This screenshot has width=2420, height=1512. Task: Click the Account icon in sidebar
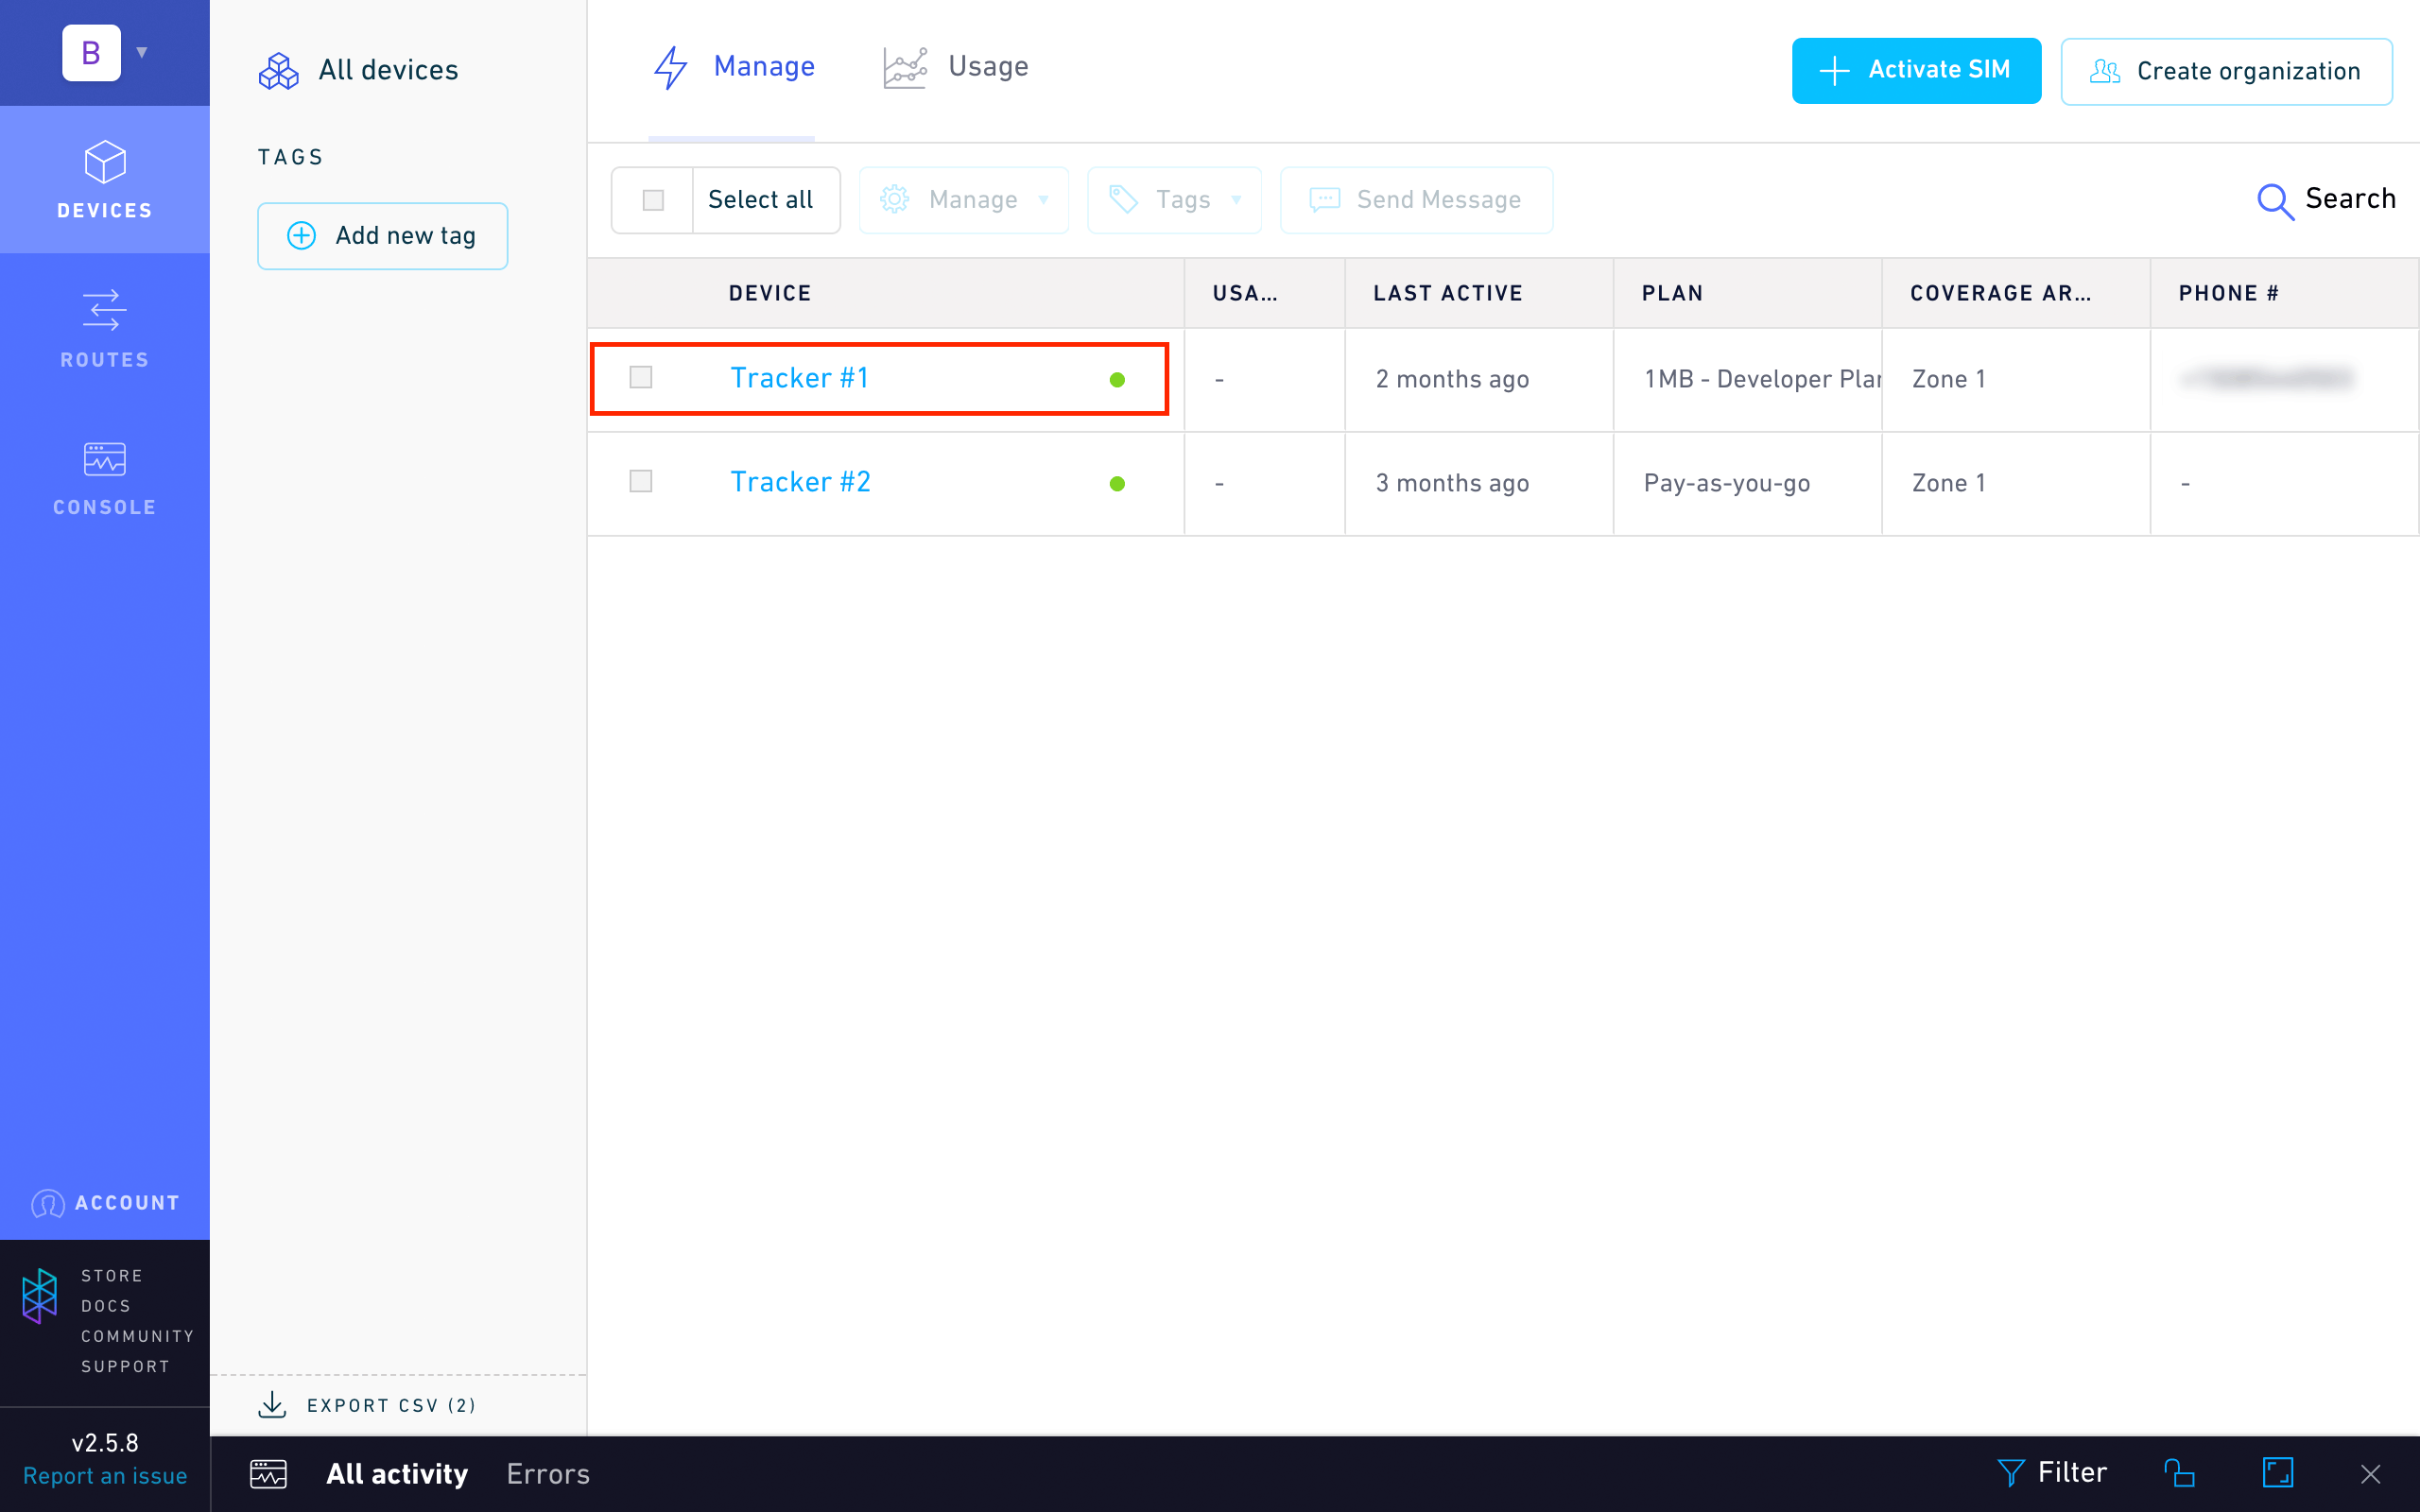pos(47,1202)
